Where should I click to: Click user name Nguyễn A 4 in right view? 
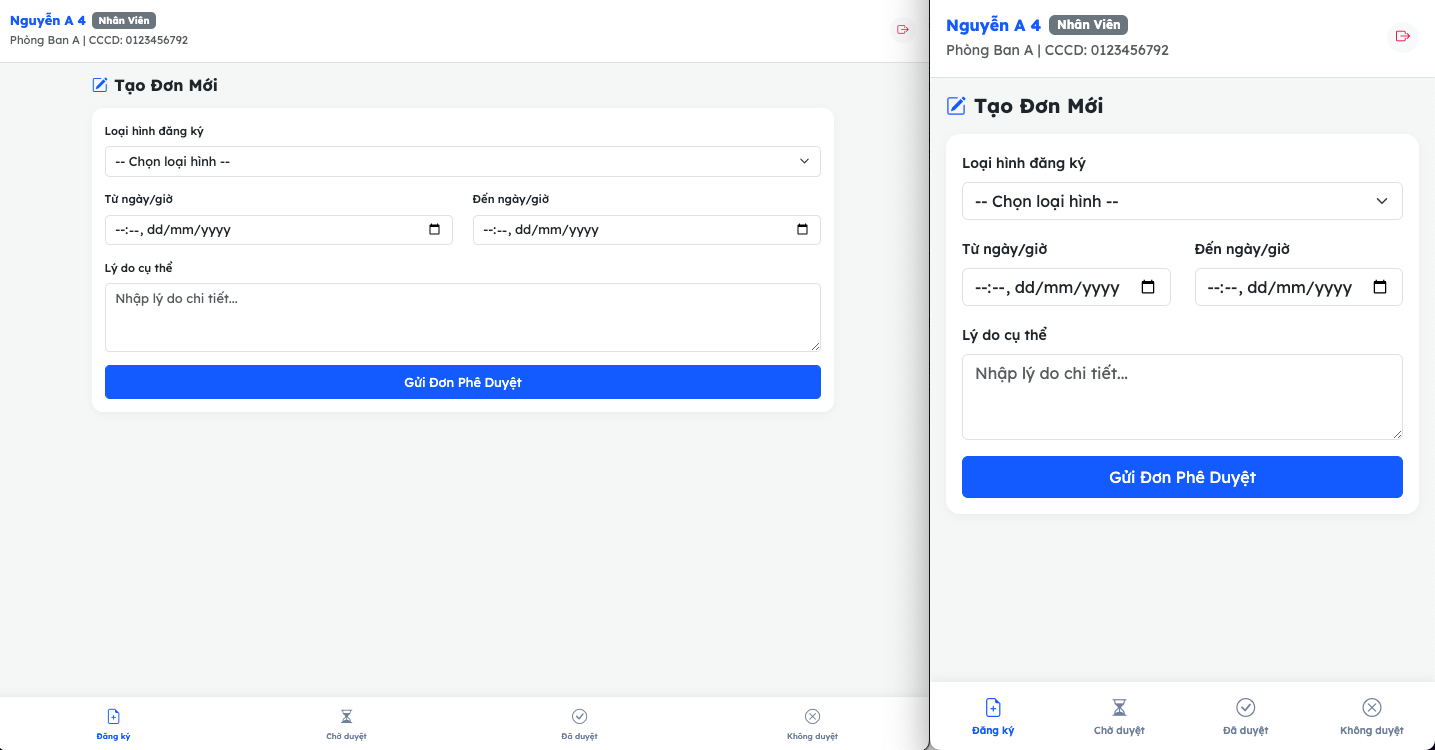pos(993,25)
